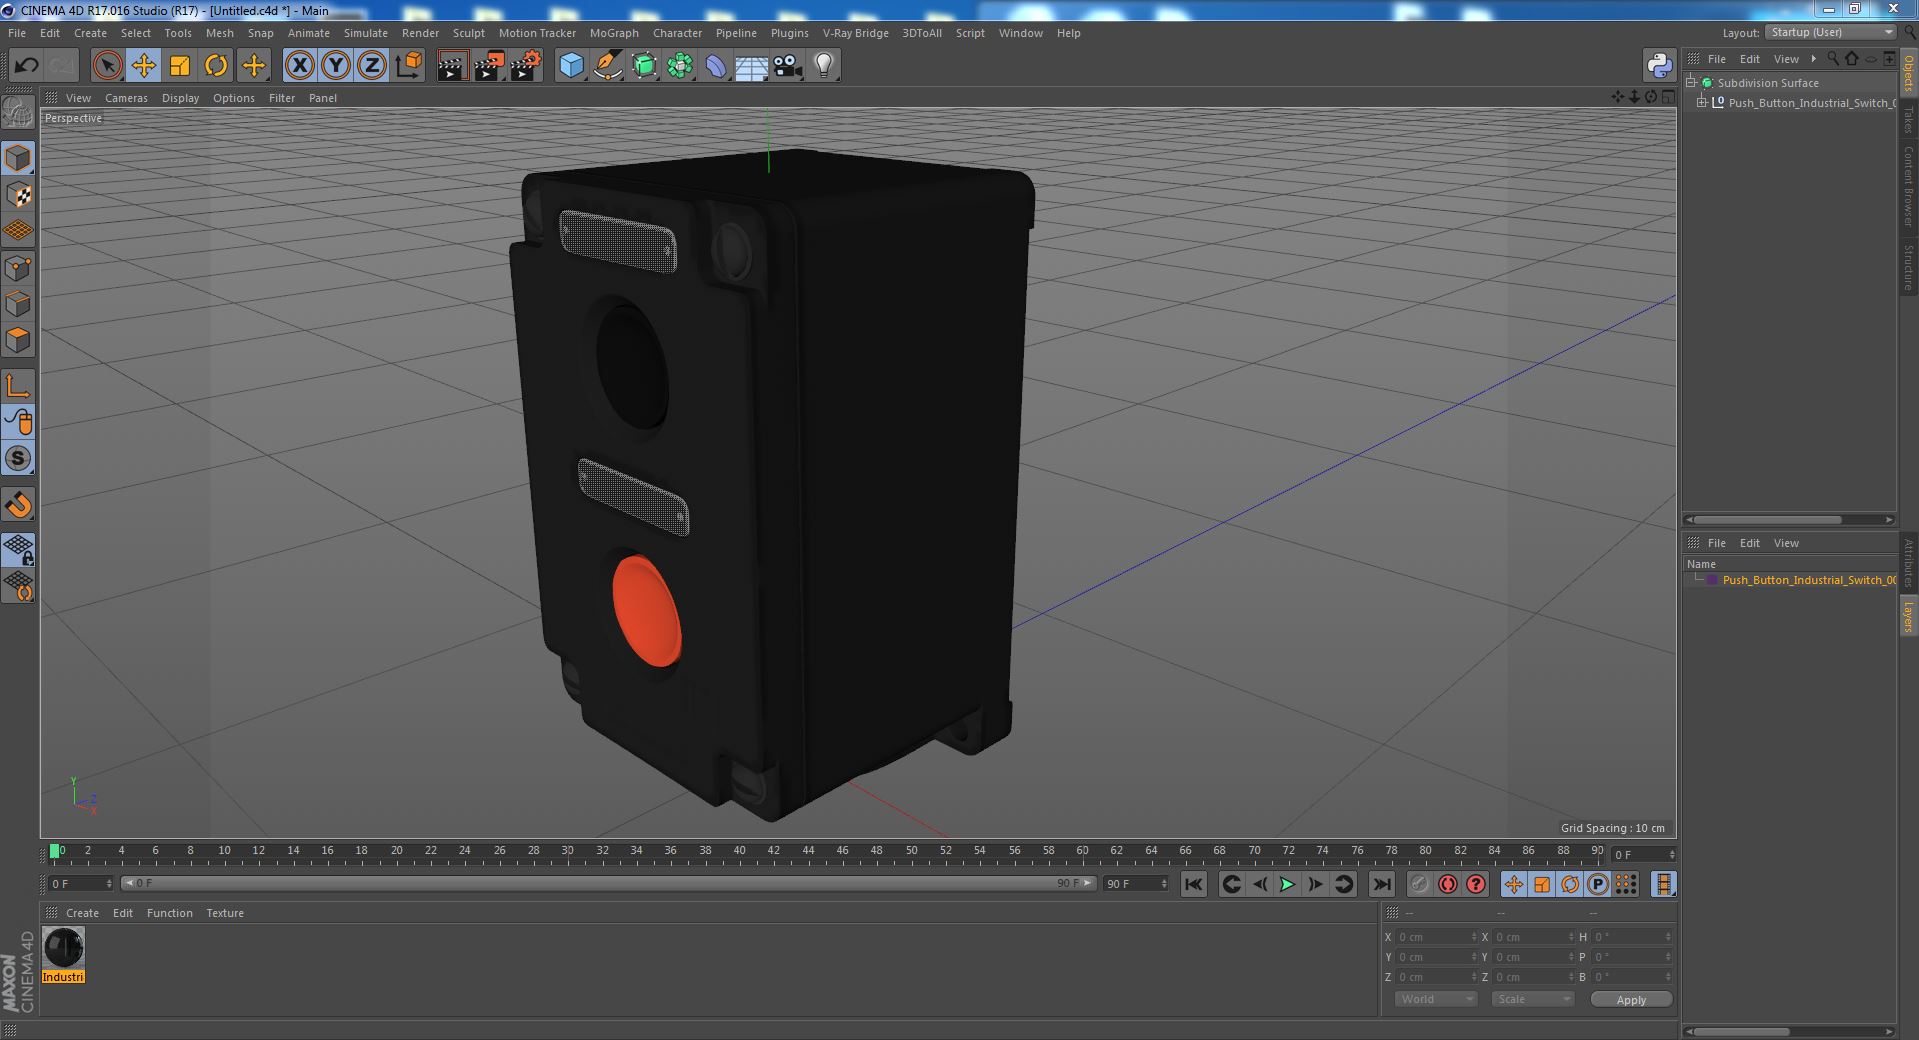Viewport: 1919px width, 1040px height.
Task: Open viewport Display menu
Action: click(x=180, y=98)
